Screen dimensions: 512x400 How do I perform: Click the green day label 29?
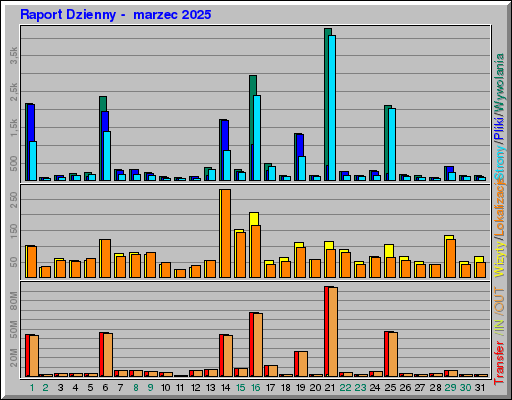[x=450, y=388]
